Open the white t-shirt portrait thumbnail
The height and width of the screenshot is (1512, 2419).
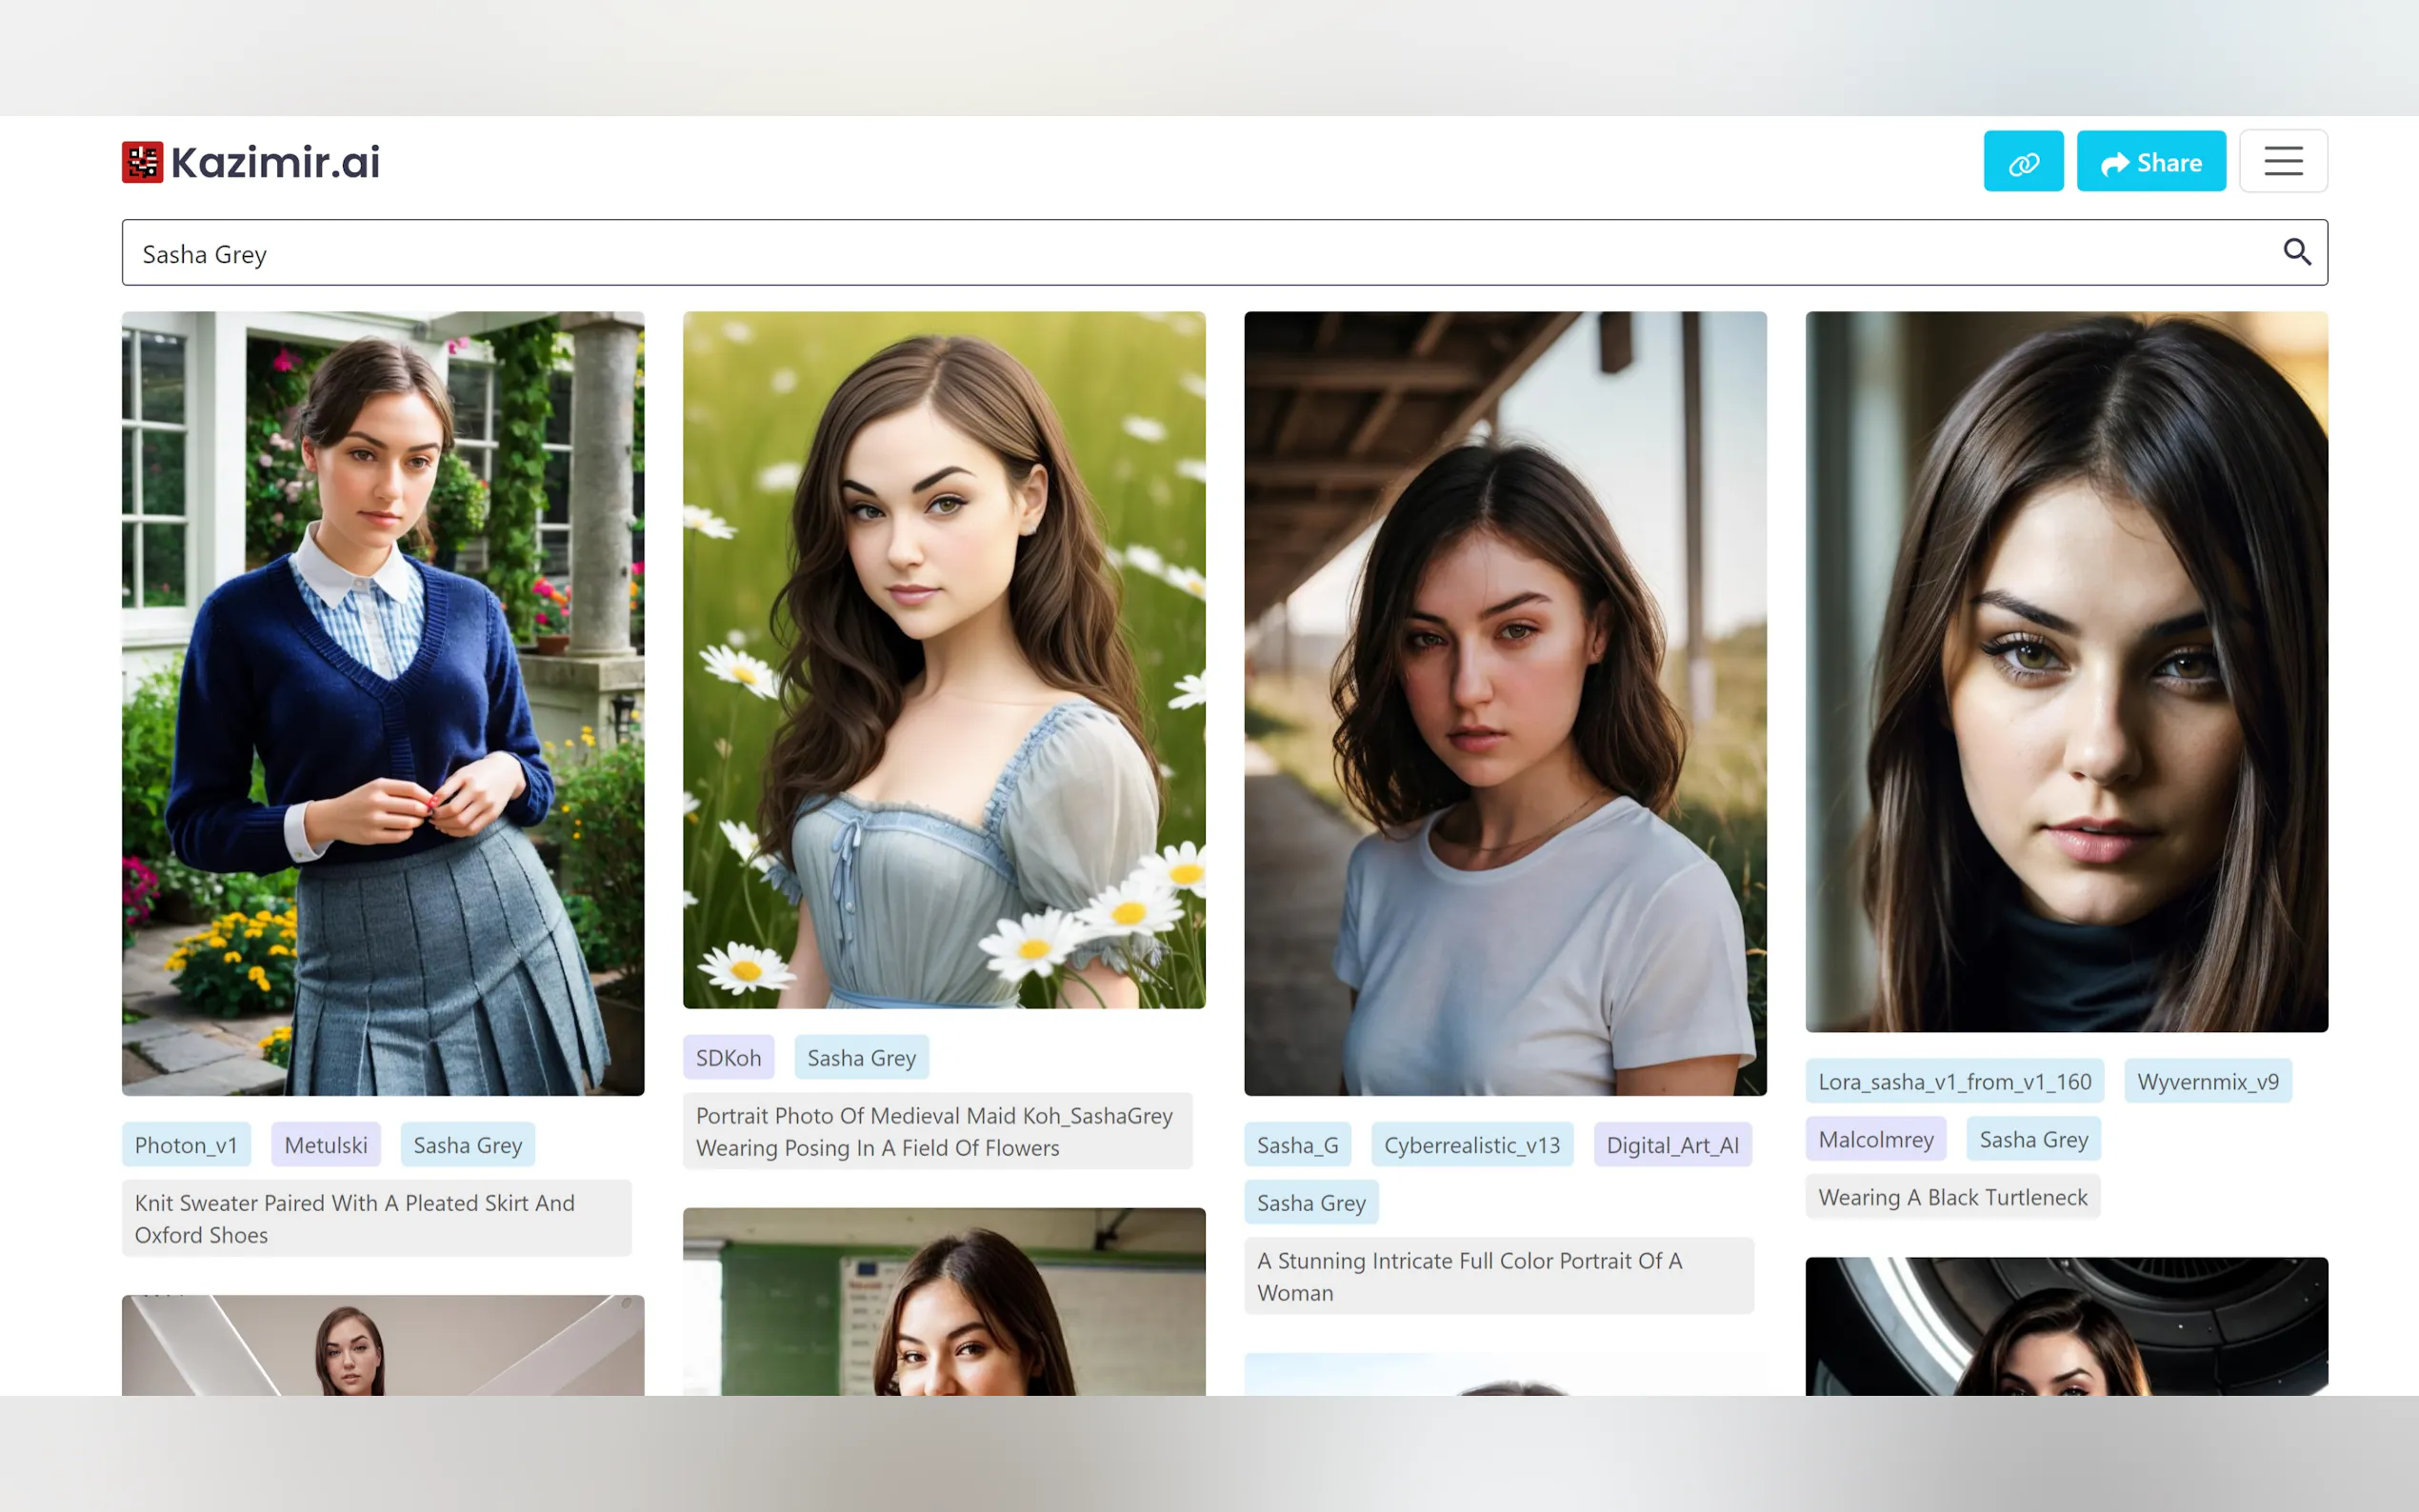point(1504,703)
